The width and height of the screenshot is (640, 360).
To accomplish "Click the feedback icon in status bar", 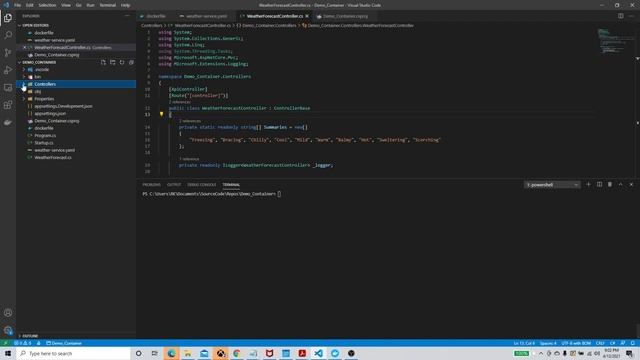I will 623,343.
